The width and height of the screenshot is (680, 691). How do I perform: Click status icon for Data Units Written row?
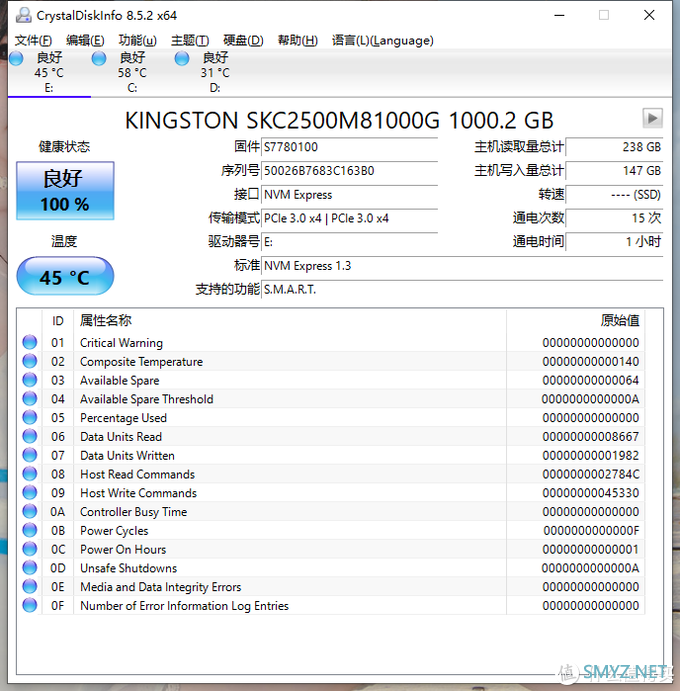click(30, 455)
